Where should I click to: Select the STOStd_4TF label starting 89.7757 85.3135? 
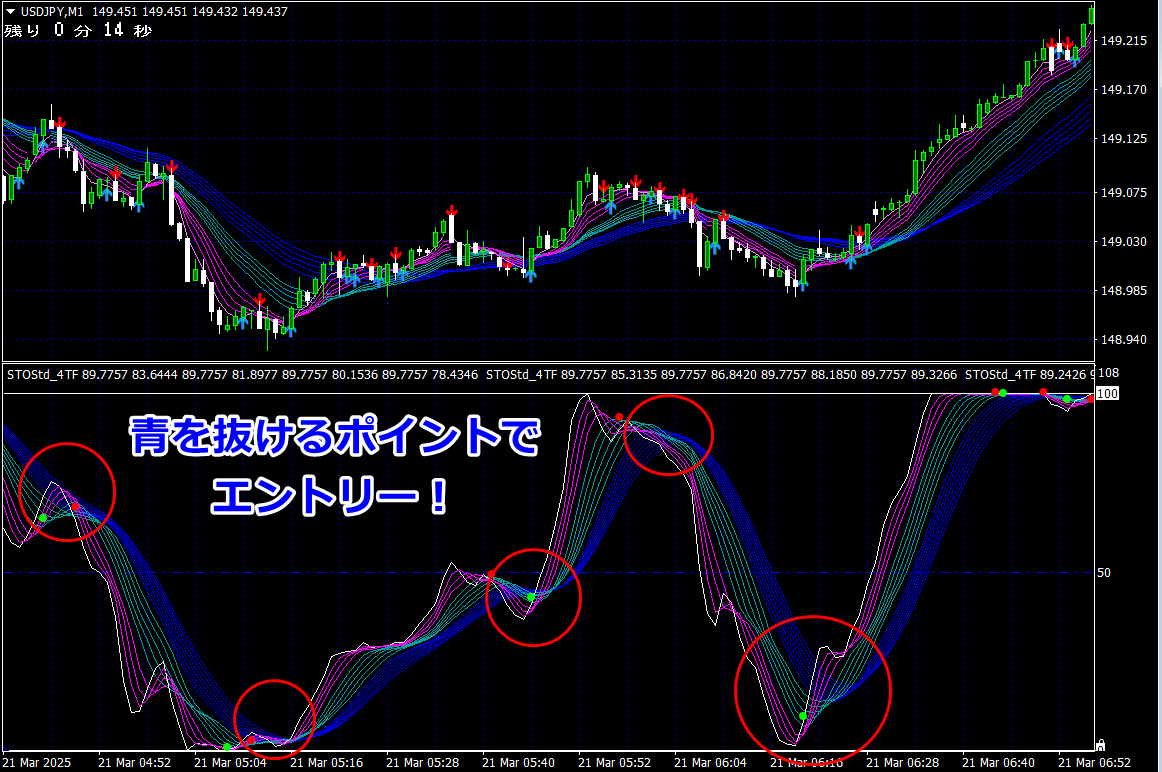point(721,375)
